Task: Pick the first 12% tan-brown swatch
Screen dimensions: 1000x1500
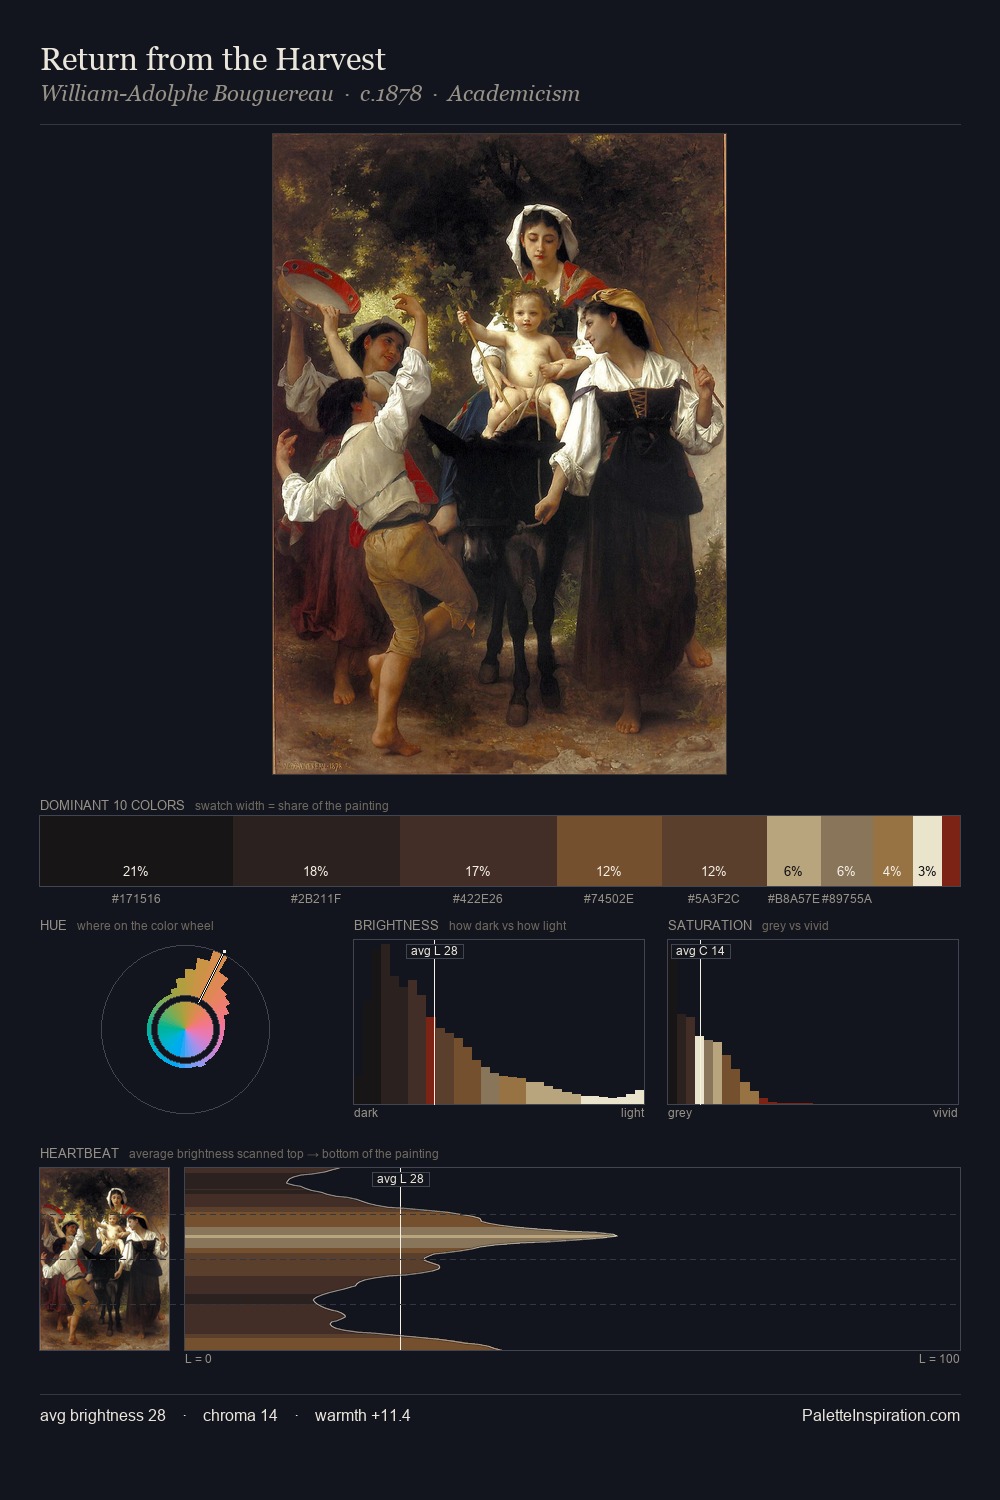Action: point(609,851)
